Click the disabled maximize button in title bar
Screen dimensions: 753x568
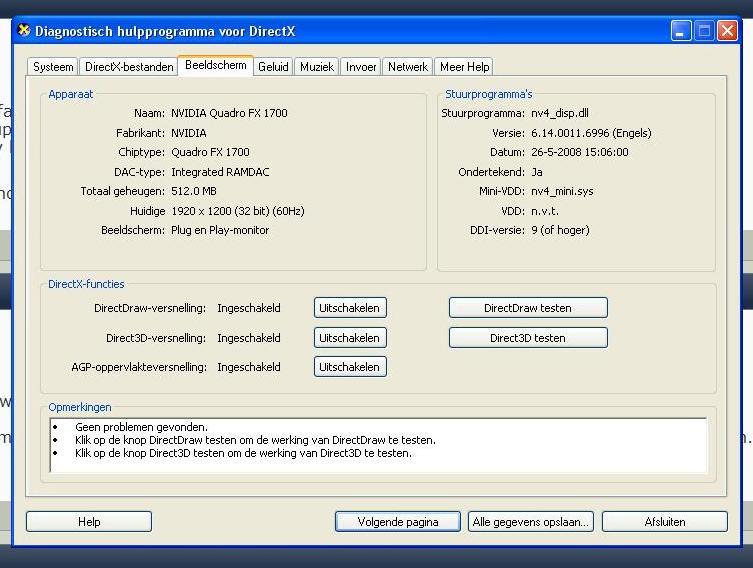click(704, 31)
